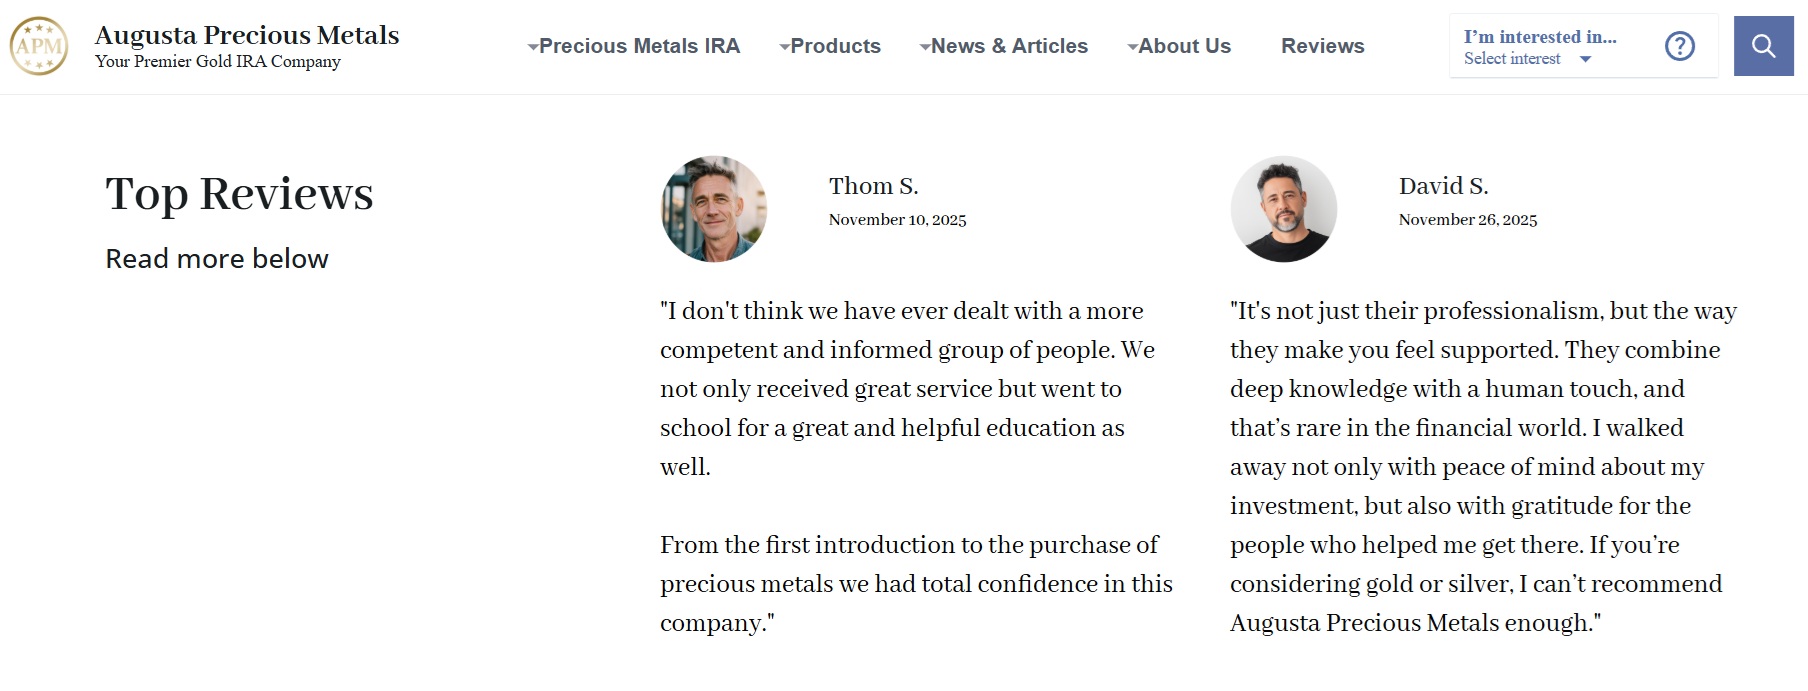Expand the Products navigation dropdown
This screenshot has width=1808, height=691.
point(836,46)
